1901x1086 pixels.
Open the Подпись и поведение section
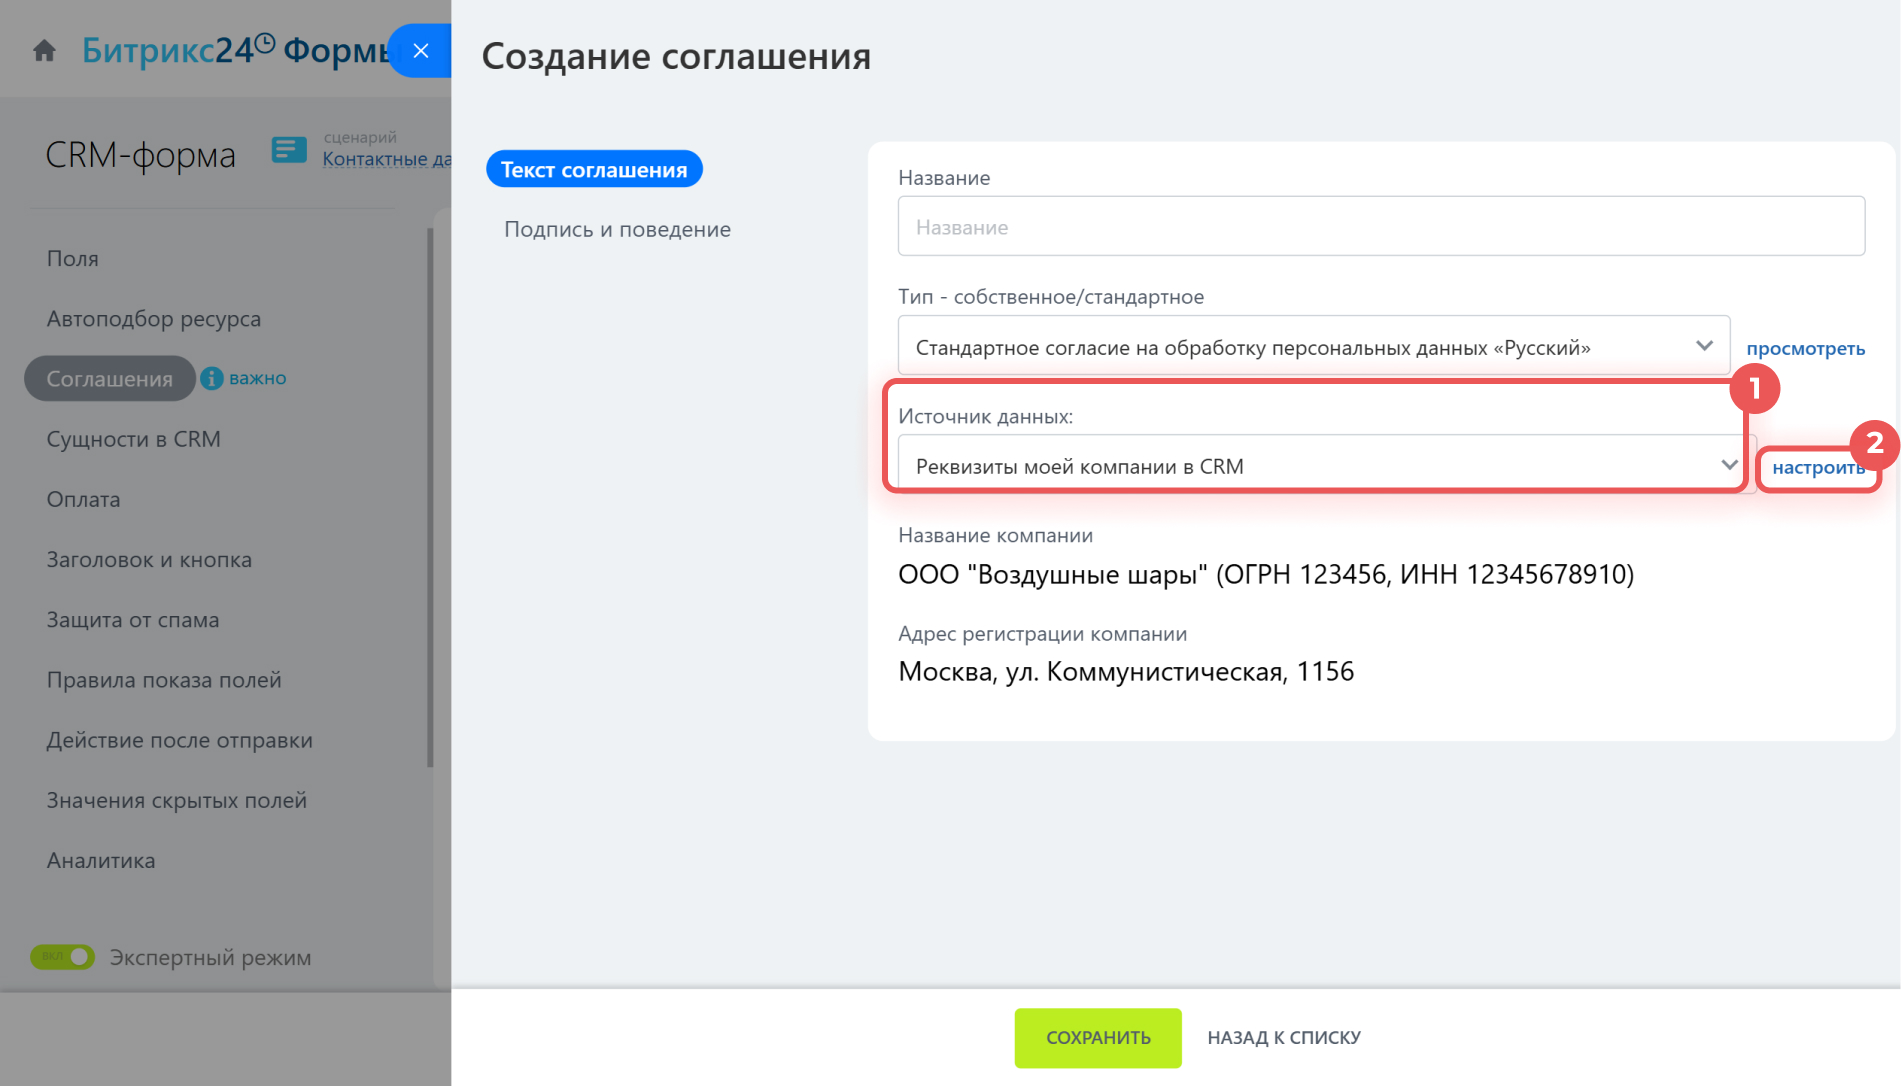click(617, 229)
